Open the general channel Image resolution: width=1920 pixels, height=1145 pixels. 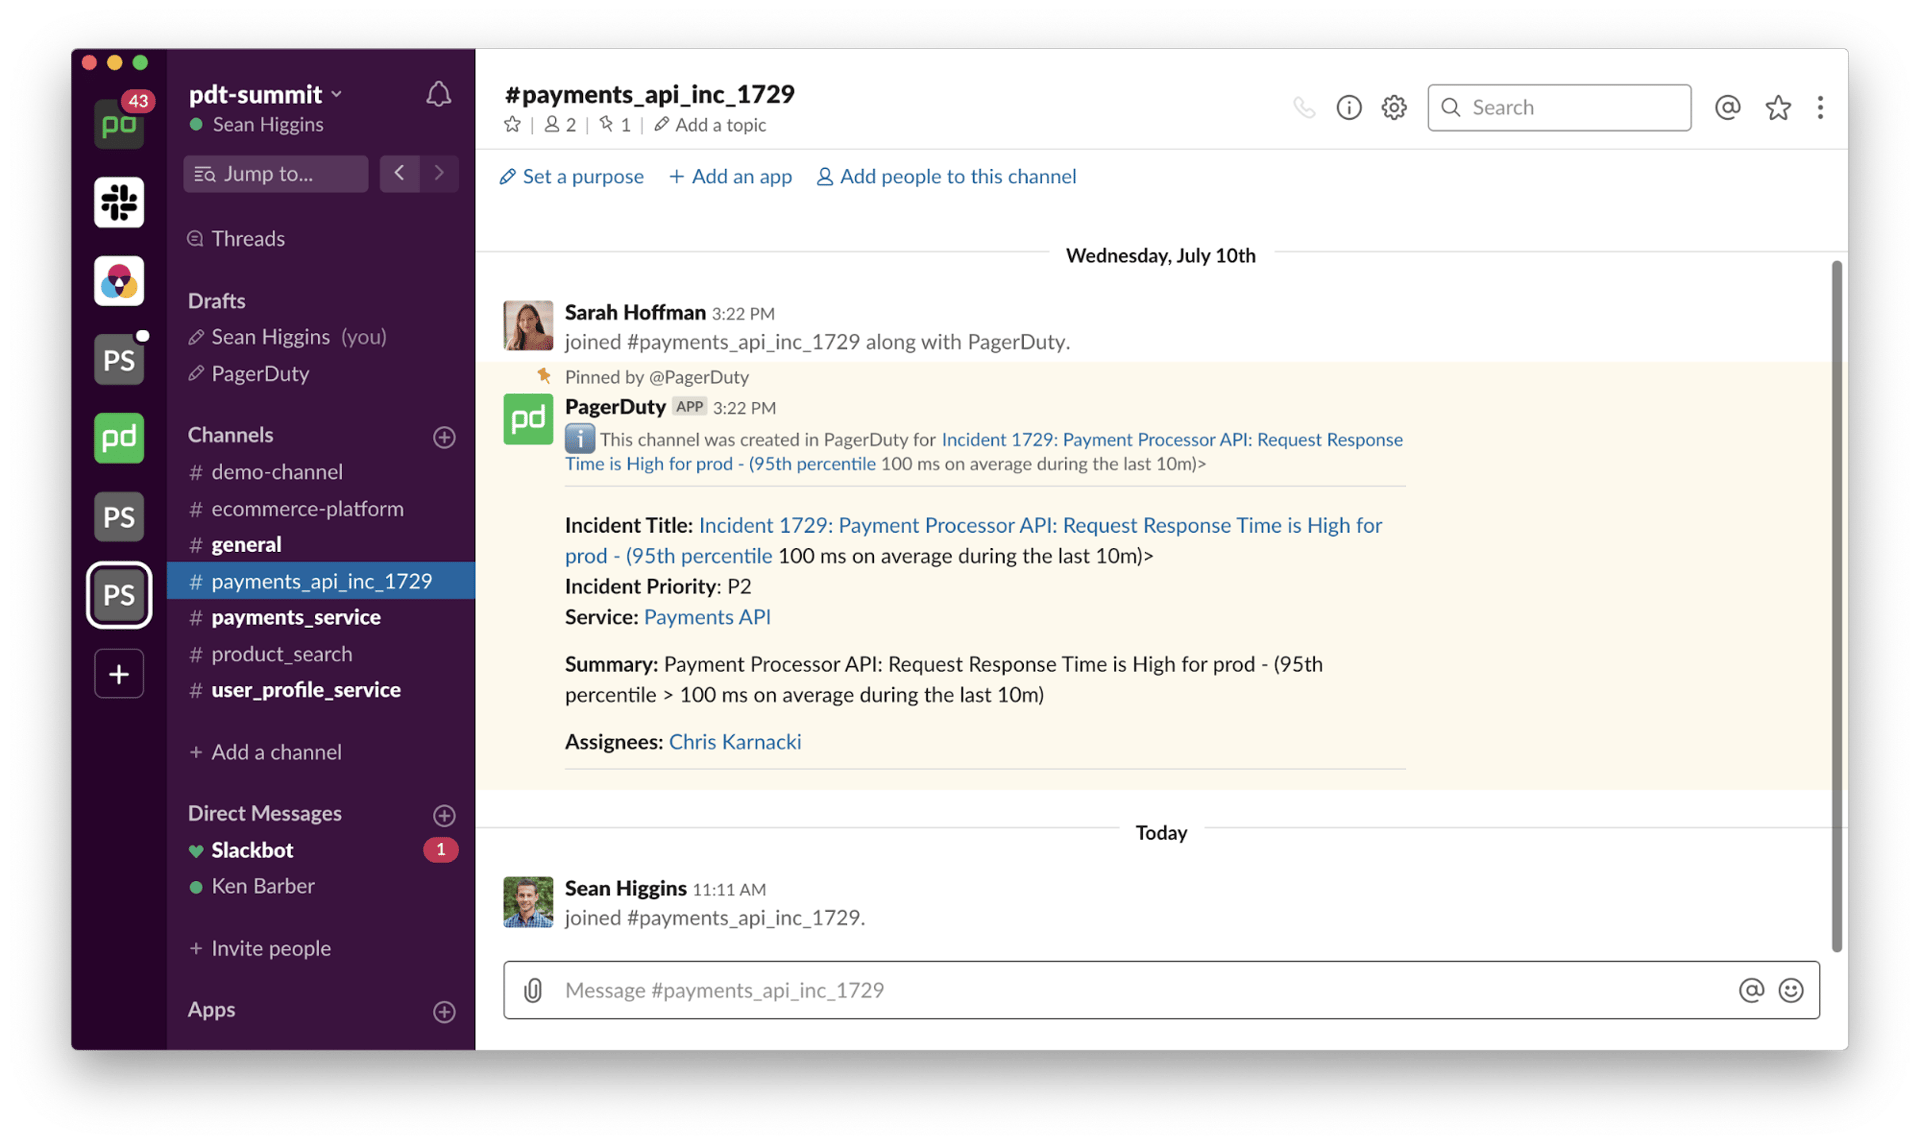click(x=246, y=545)
